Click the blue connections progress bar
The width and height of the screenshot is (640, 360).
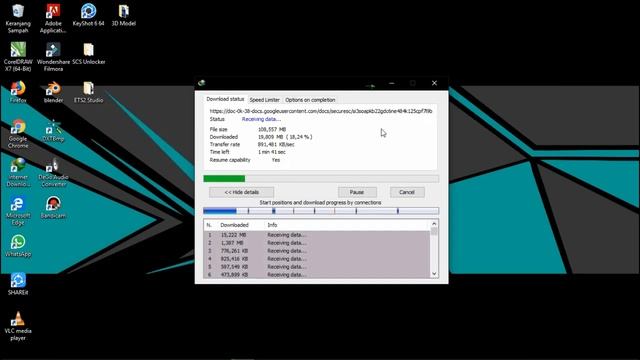(321, 211)
